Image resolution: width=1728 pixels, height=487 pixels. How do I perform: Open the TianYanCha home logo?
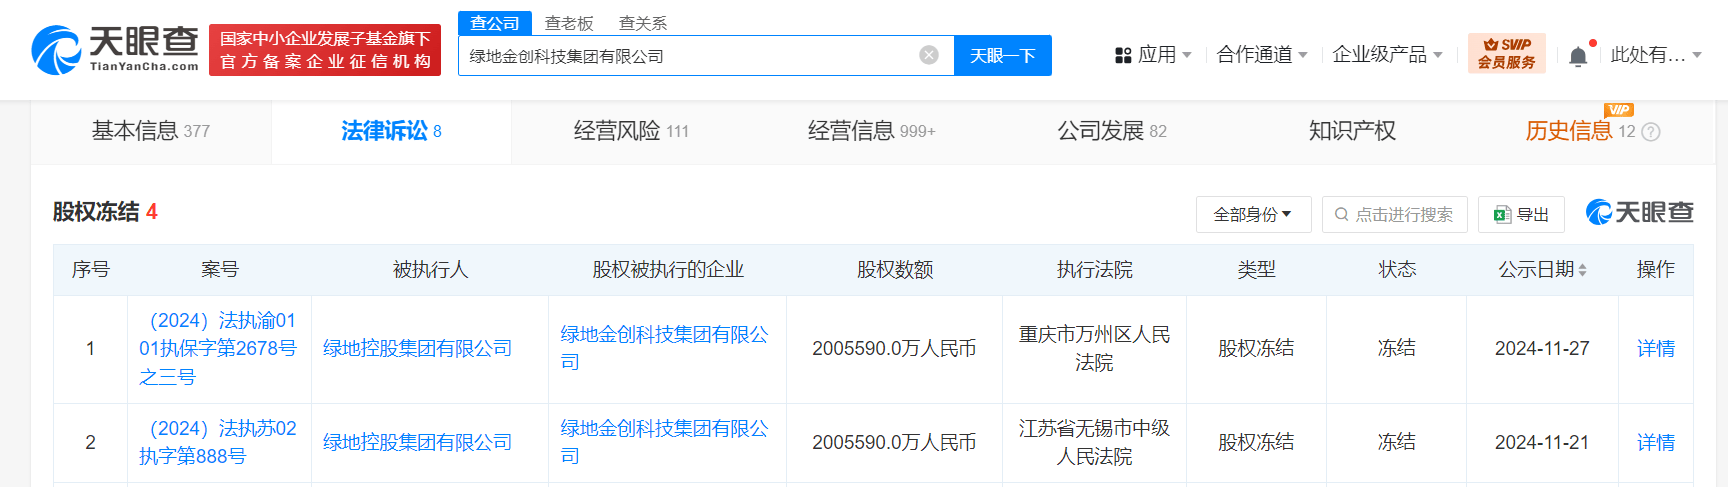[x=115, y=50]
